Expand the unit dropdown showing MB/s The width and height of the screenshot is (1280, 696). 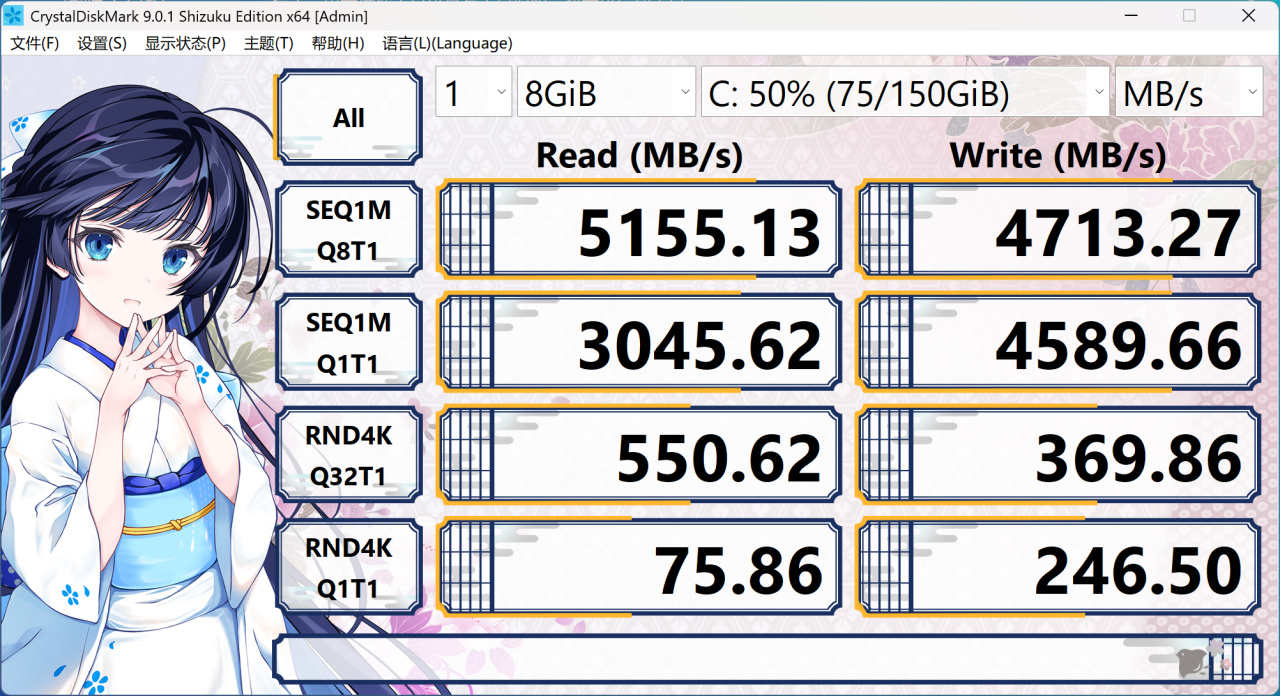1189,93
